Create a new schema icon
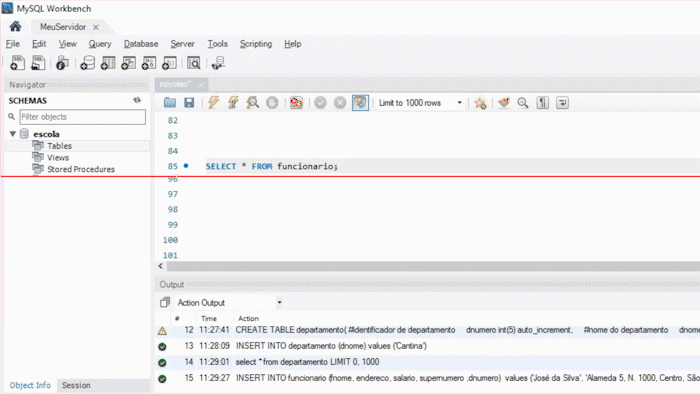Image resolution: width=700 pixels, height=394 pixels. [x=88, y=63]
